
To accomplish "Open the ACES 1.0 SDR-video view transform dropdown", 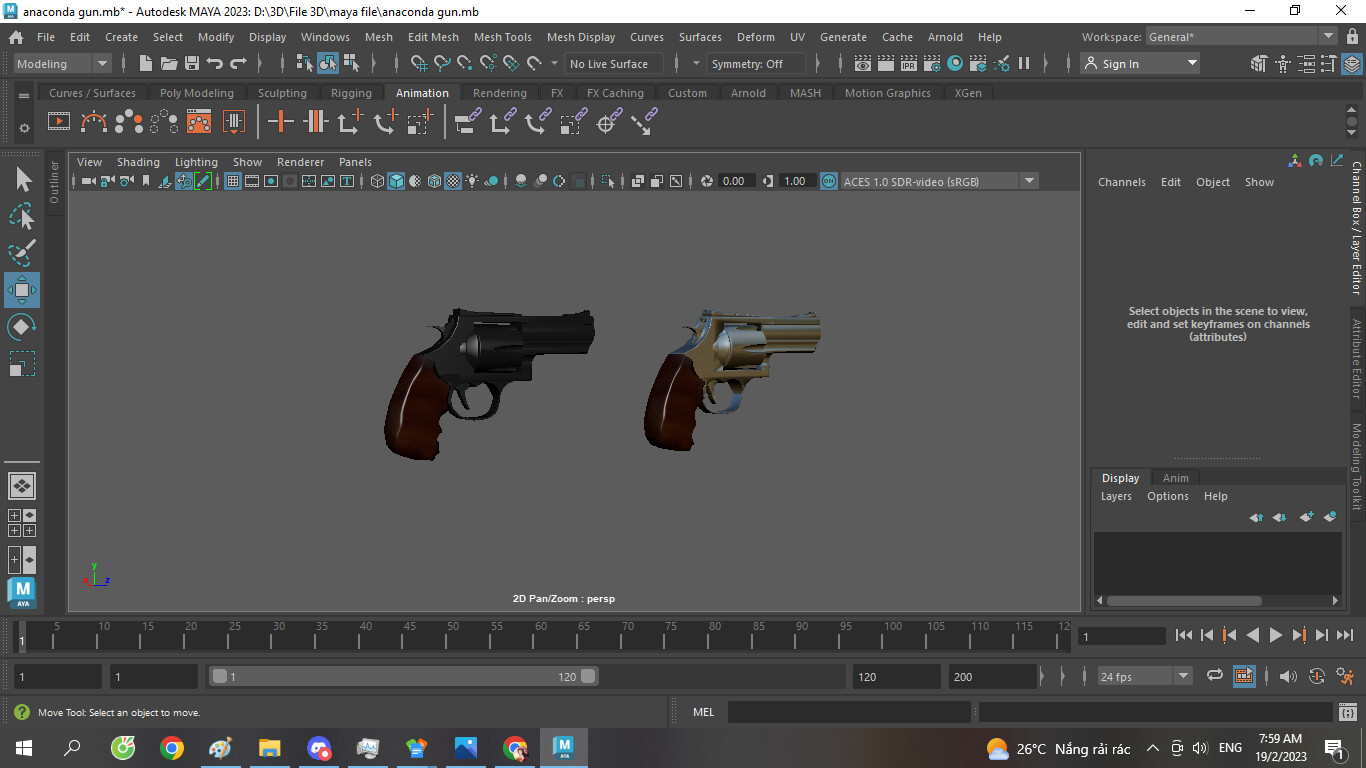I will [x=1028, y=181].
